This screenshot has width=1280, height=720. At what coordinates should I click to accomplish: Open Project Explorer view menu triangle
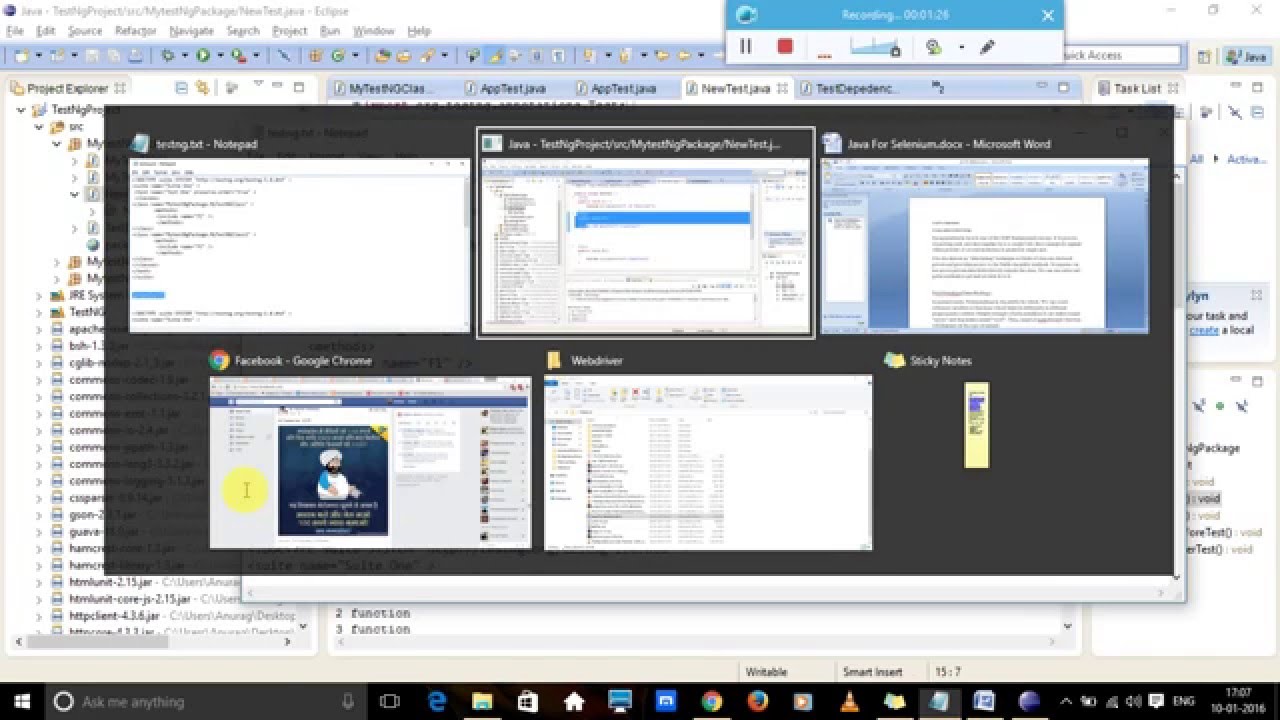coord(259,86)
